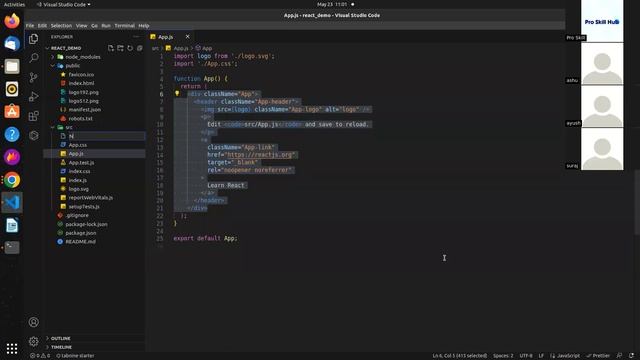Close the App.js editor tab

(187, 37)
